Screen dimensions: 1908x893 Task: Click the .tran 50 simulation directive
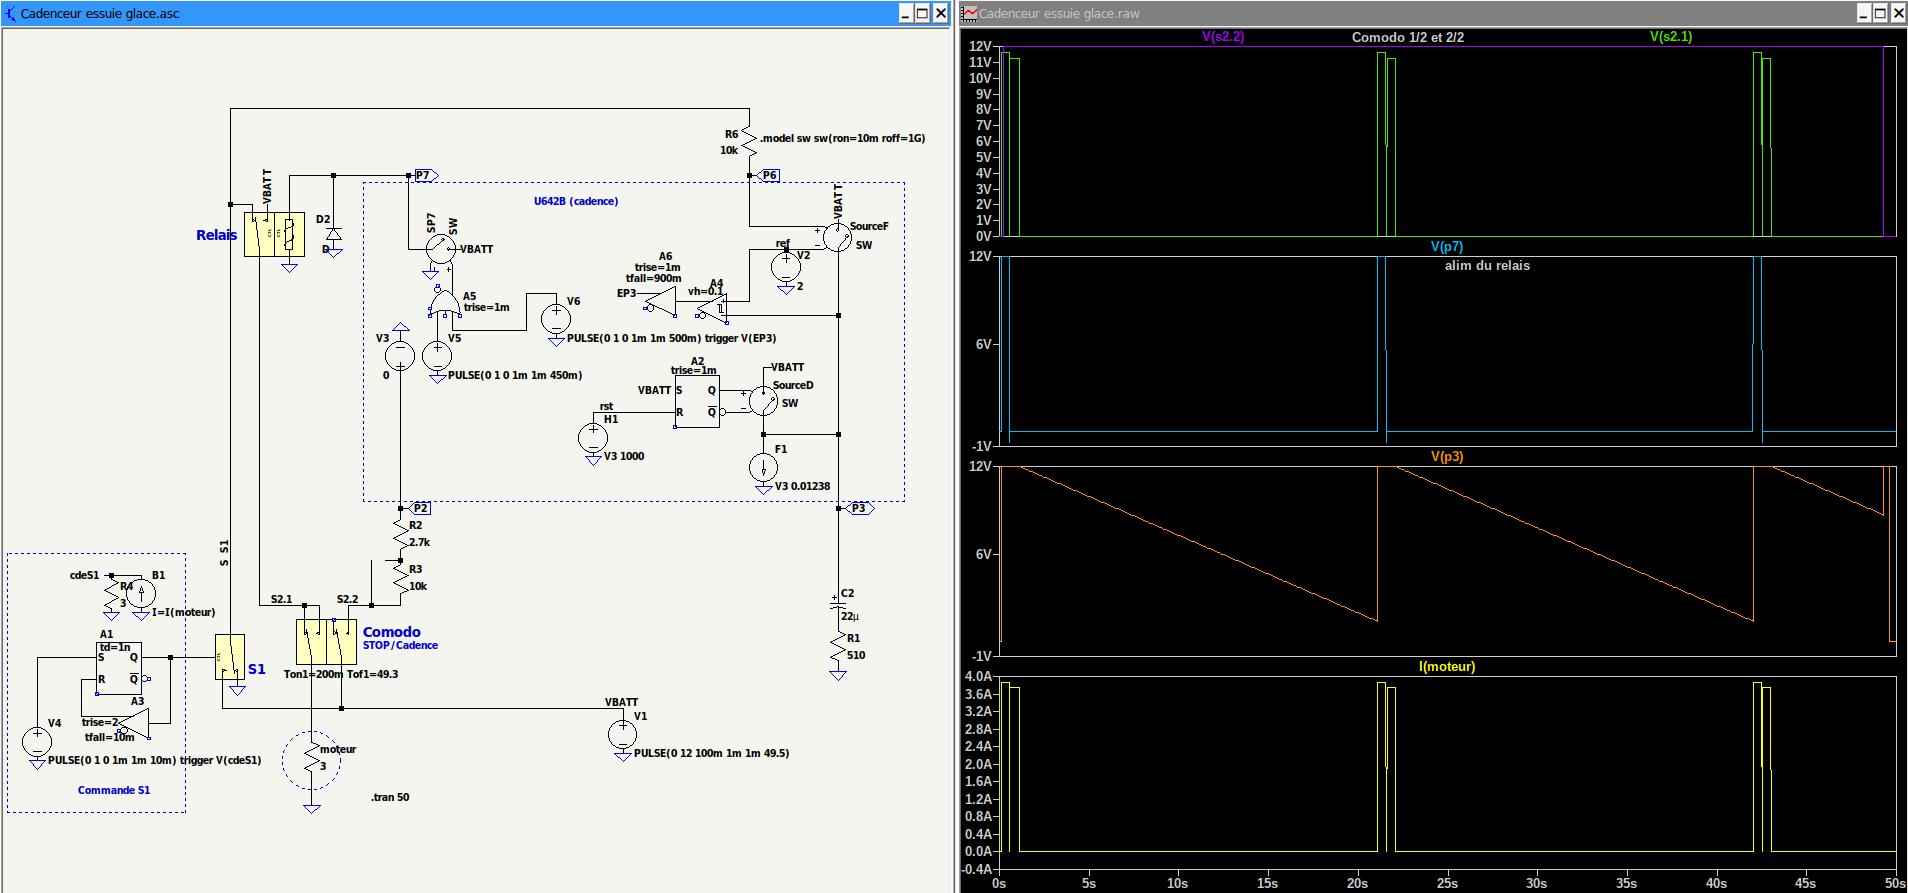coord(390,798)
